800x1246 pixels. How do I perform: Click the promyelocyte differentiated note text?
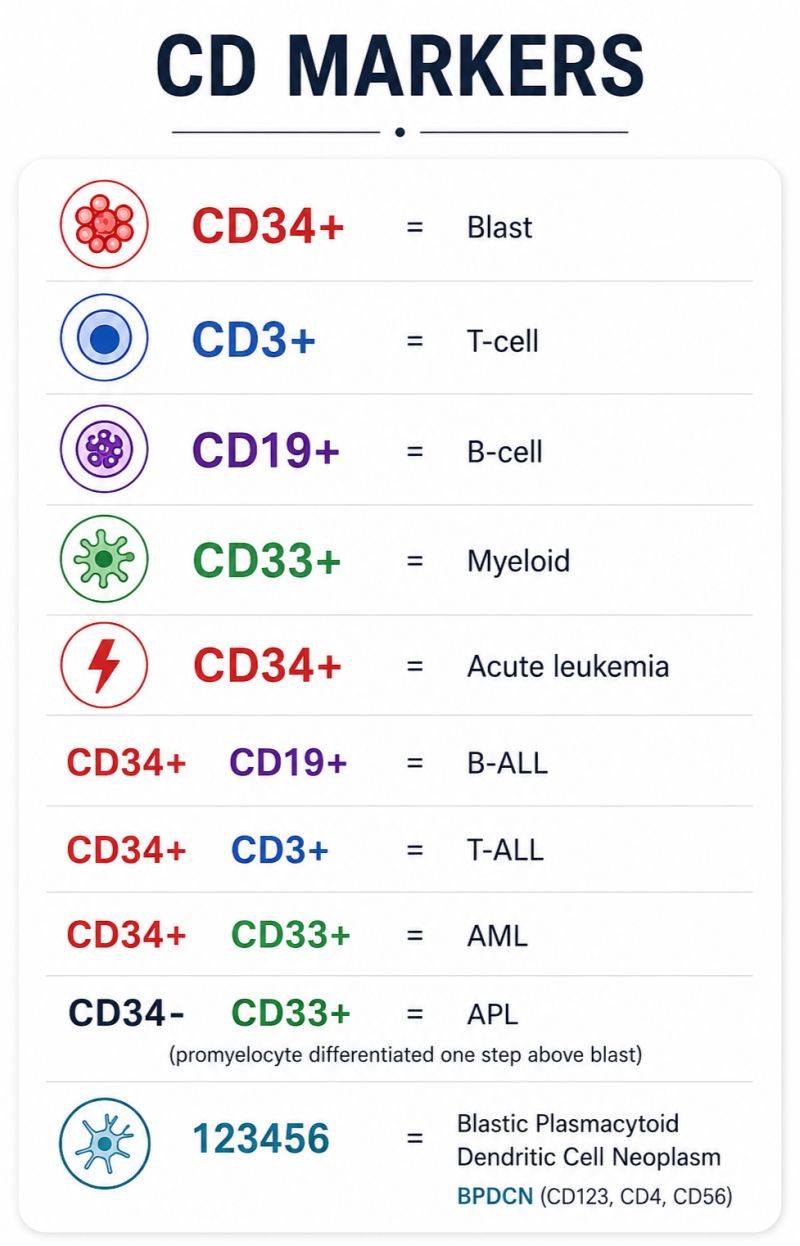[405, 1055]
